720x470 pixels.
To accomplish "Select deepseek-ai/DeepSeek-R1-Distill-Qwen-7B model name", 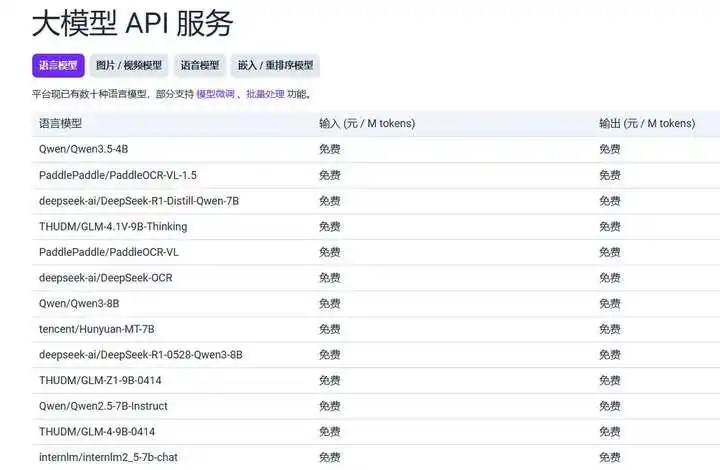I will click(x=139, y=201).
